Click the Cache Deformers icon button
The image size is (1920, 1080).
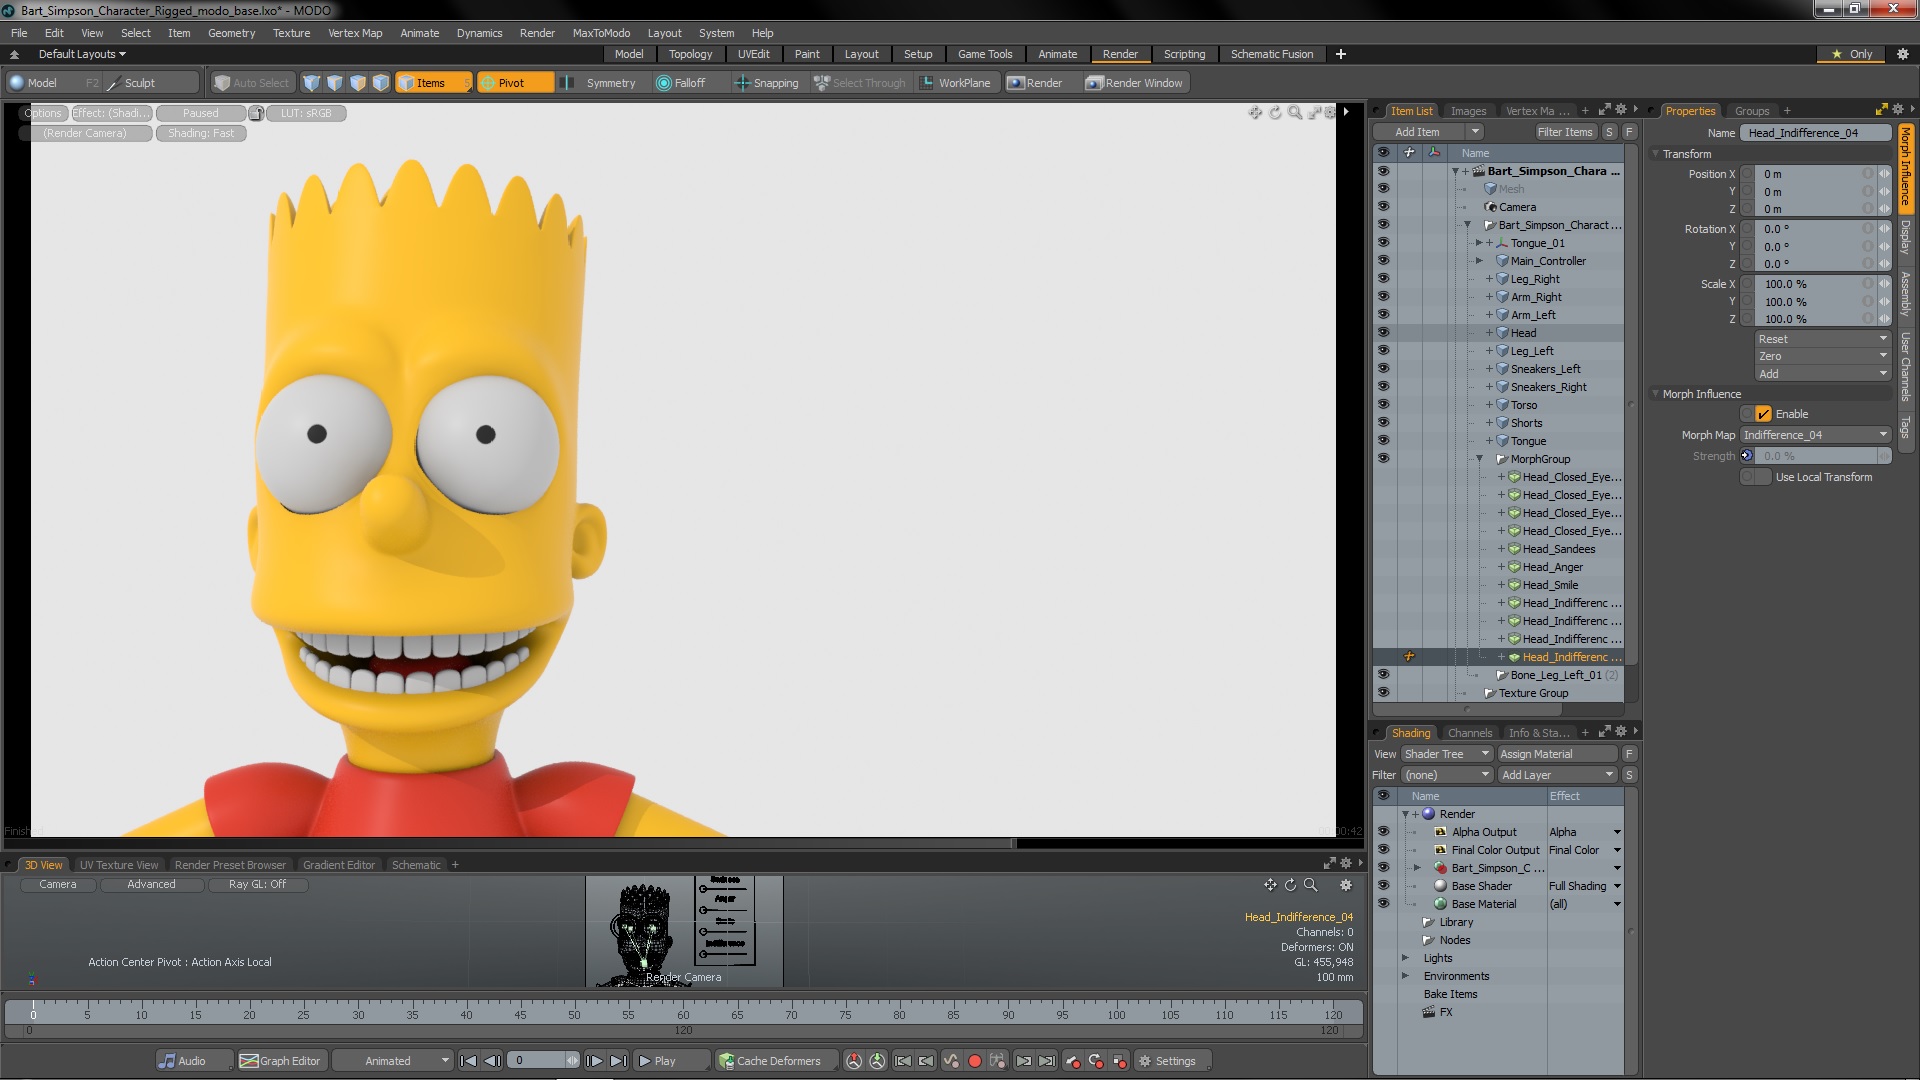point(726,1061)
